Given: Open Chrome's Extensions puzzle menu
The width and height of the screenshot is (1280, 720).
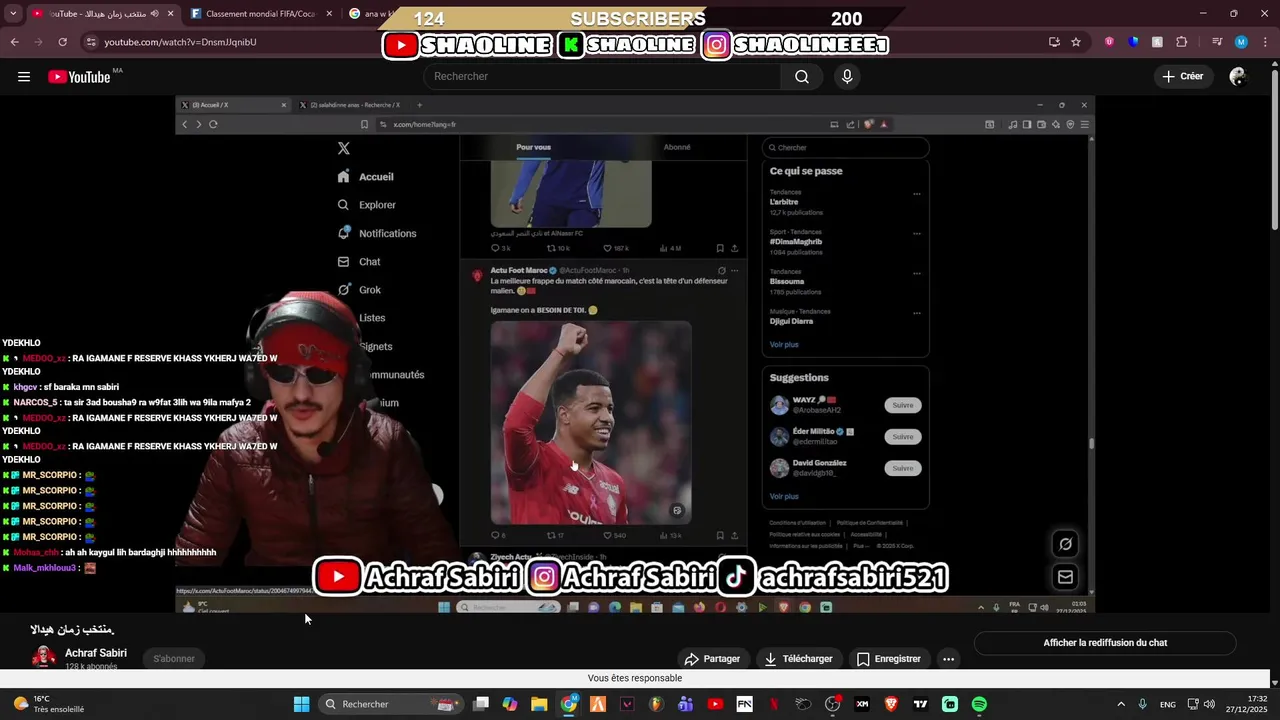Looking at the screenshot, I should 1182,42.
